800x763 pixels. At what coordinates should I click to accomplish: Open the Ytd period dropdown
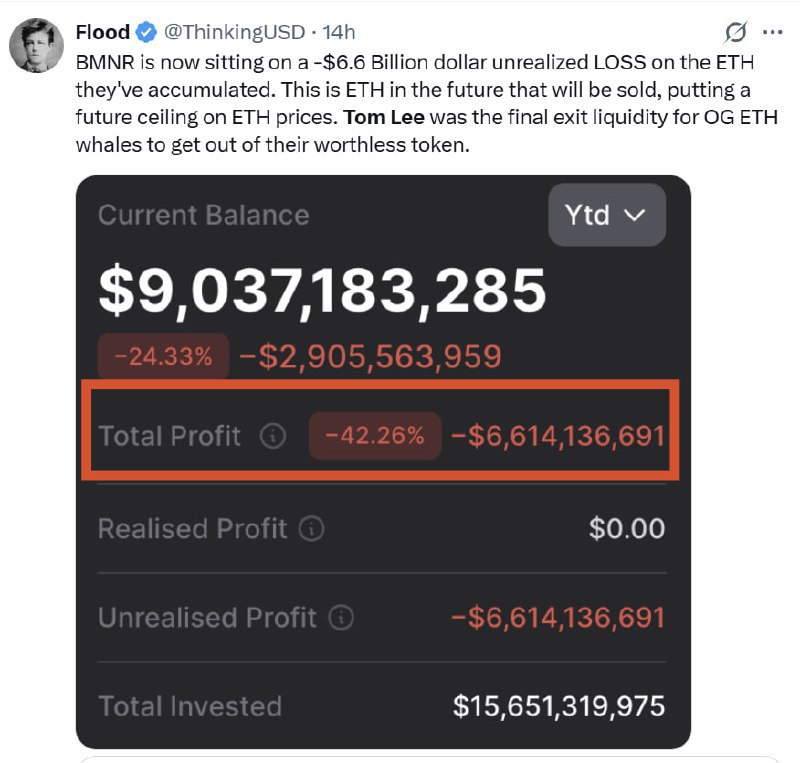pos(605,215)
